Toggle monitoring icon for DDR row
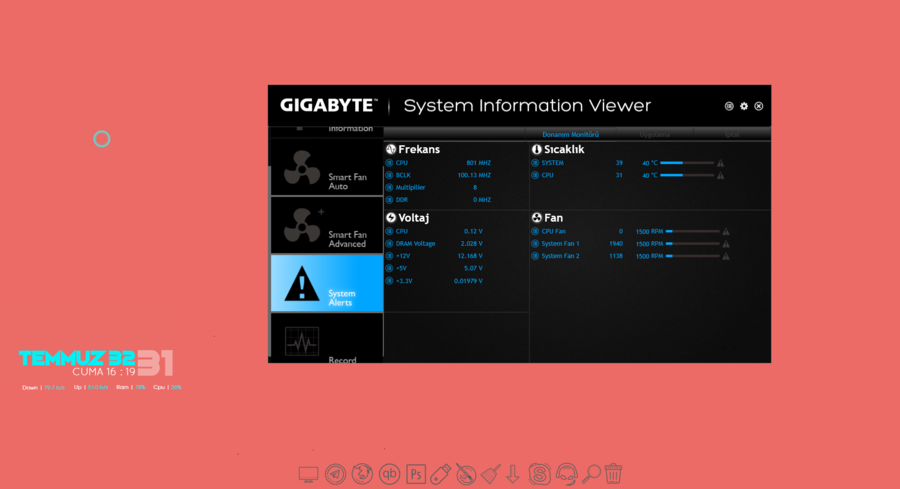 pos(389,200)
